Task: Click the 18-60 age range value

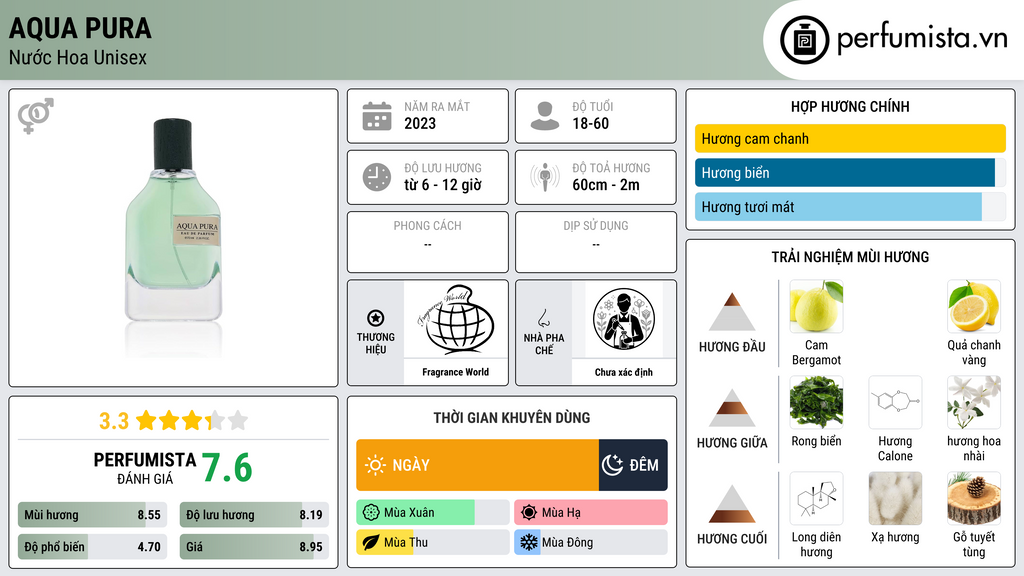Action: coord(590,123)
